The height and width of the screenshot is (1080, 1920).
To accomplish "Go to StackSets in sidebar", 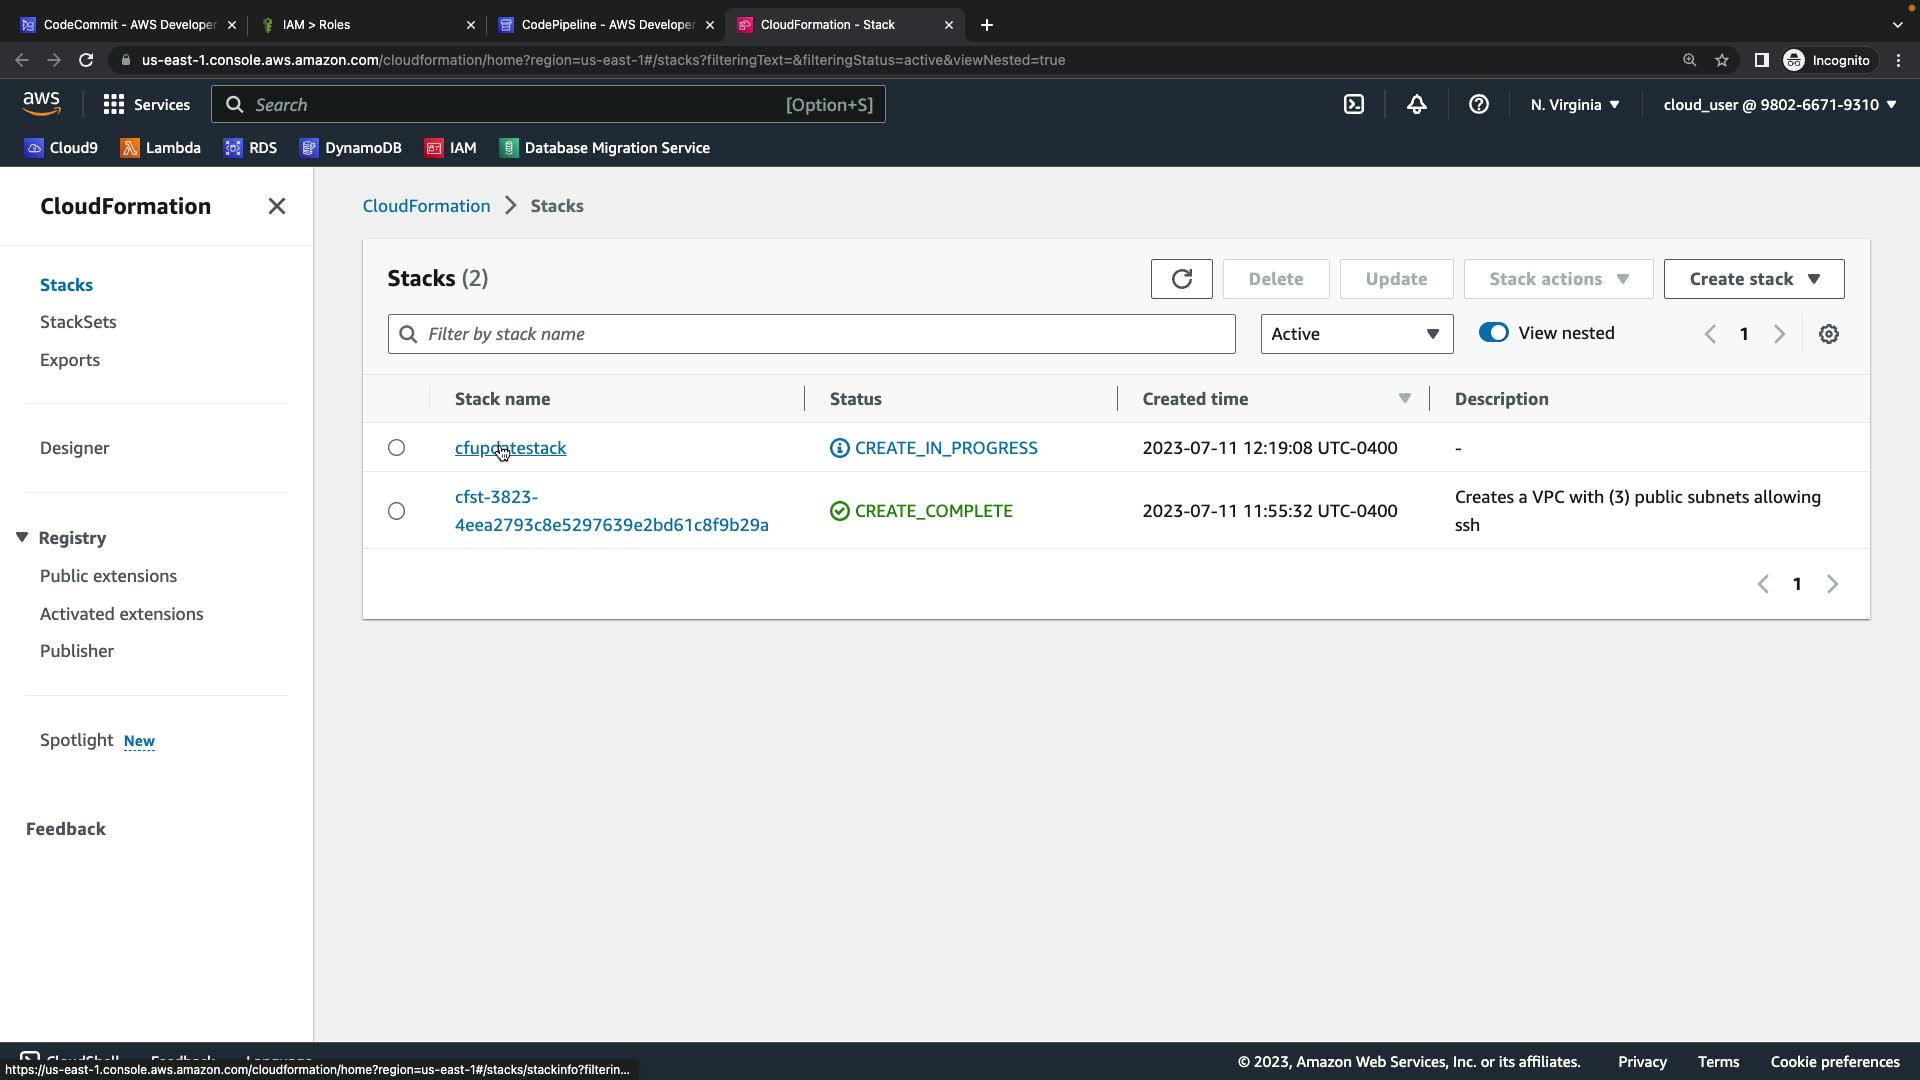I will (78, 322).
